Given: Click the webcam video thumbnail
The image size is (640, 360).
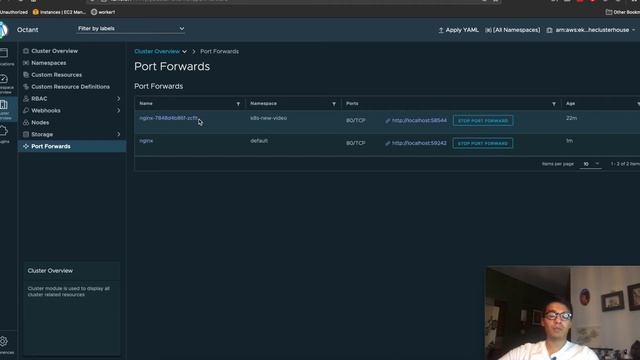Looking at the screenshot, I should click(563, 313).
